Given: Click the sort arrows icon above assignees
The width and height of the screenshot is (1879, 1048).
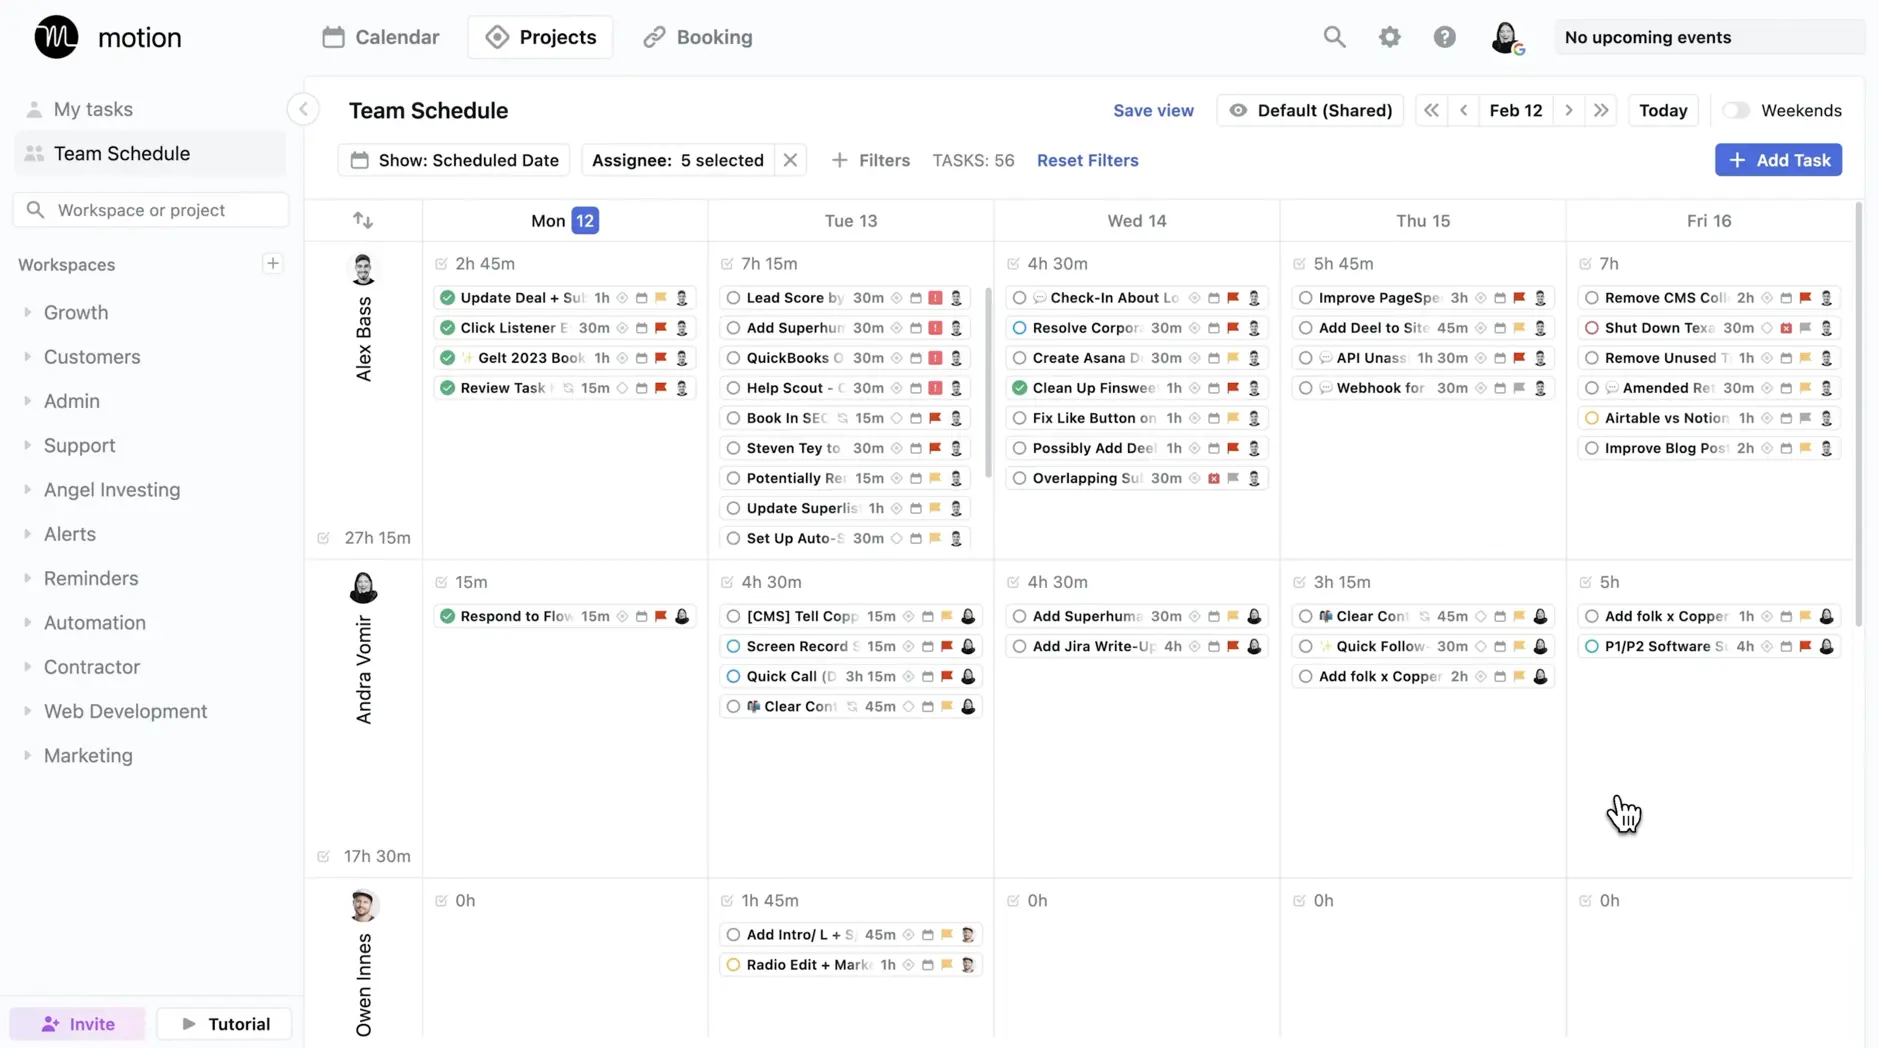Looking at the screenshot, I should tap(363, 220).
